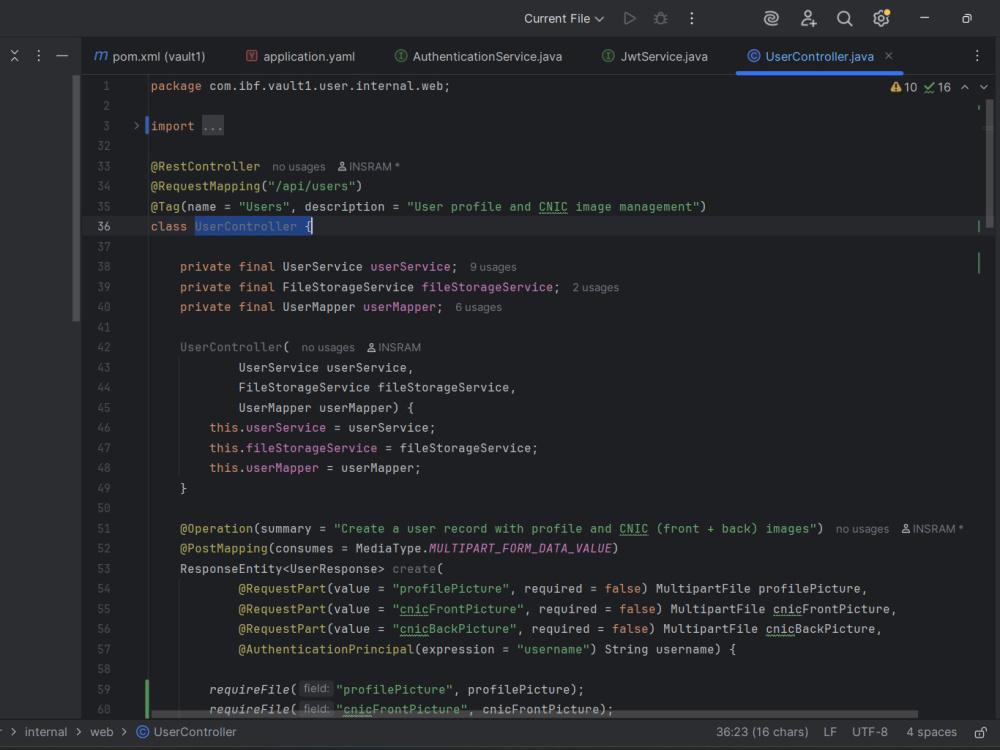The height and width of the screenshot is (750, 1000).
Task: Switch to the JwtService.java tab
Action: click(x=655, y=56)
